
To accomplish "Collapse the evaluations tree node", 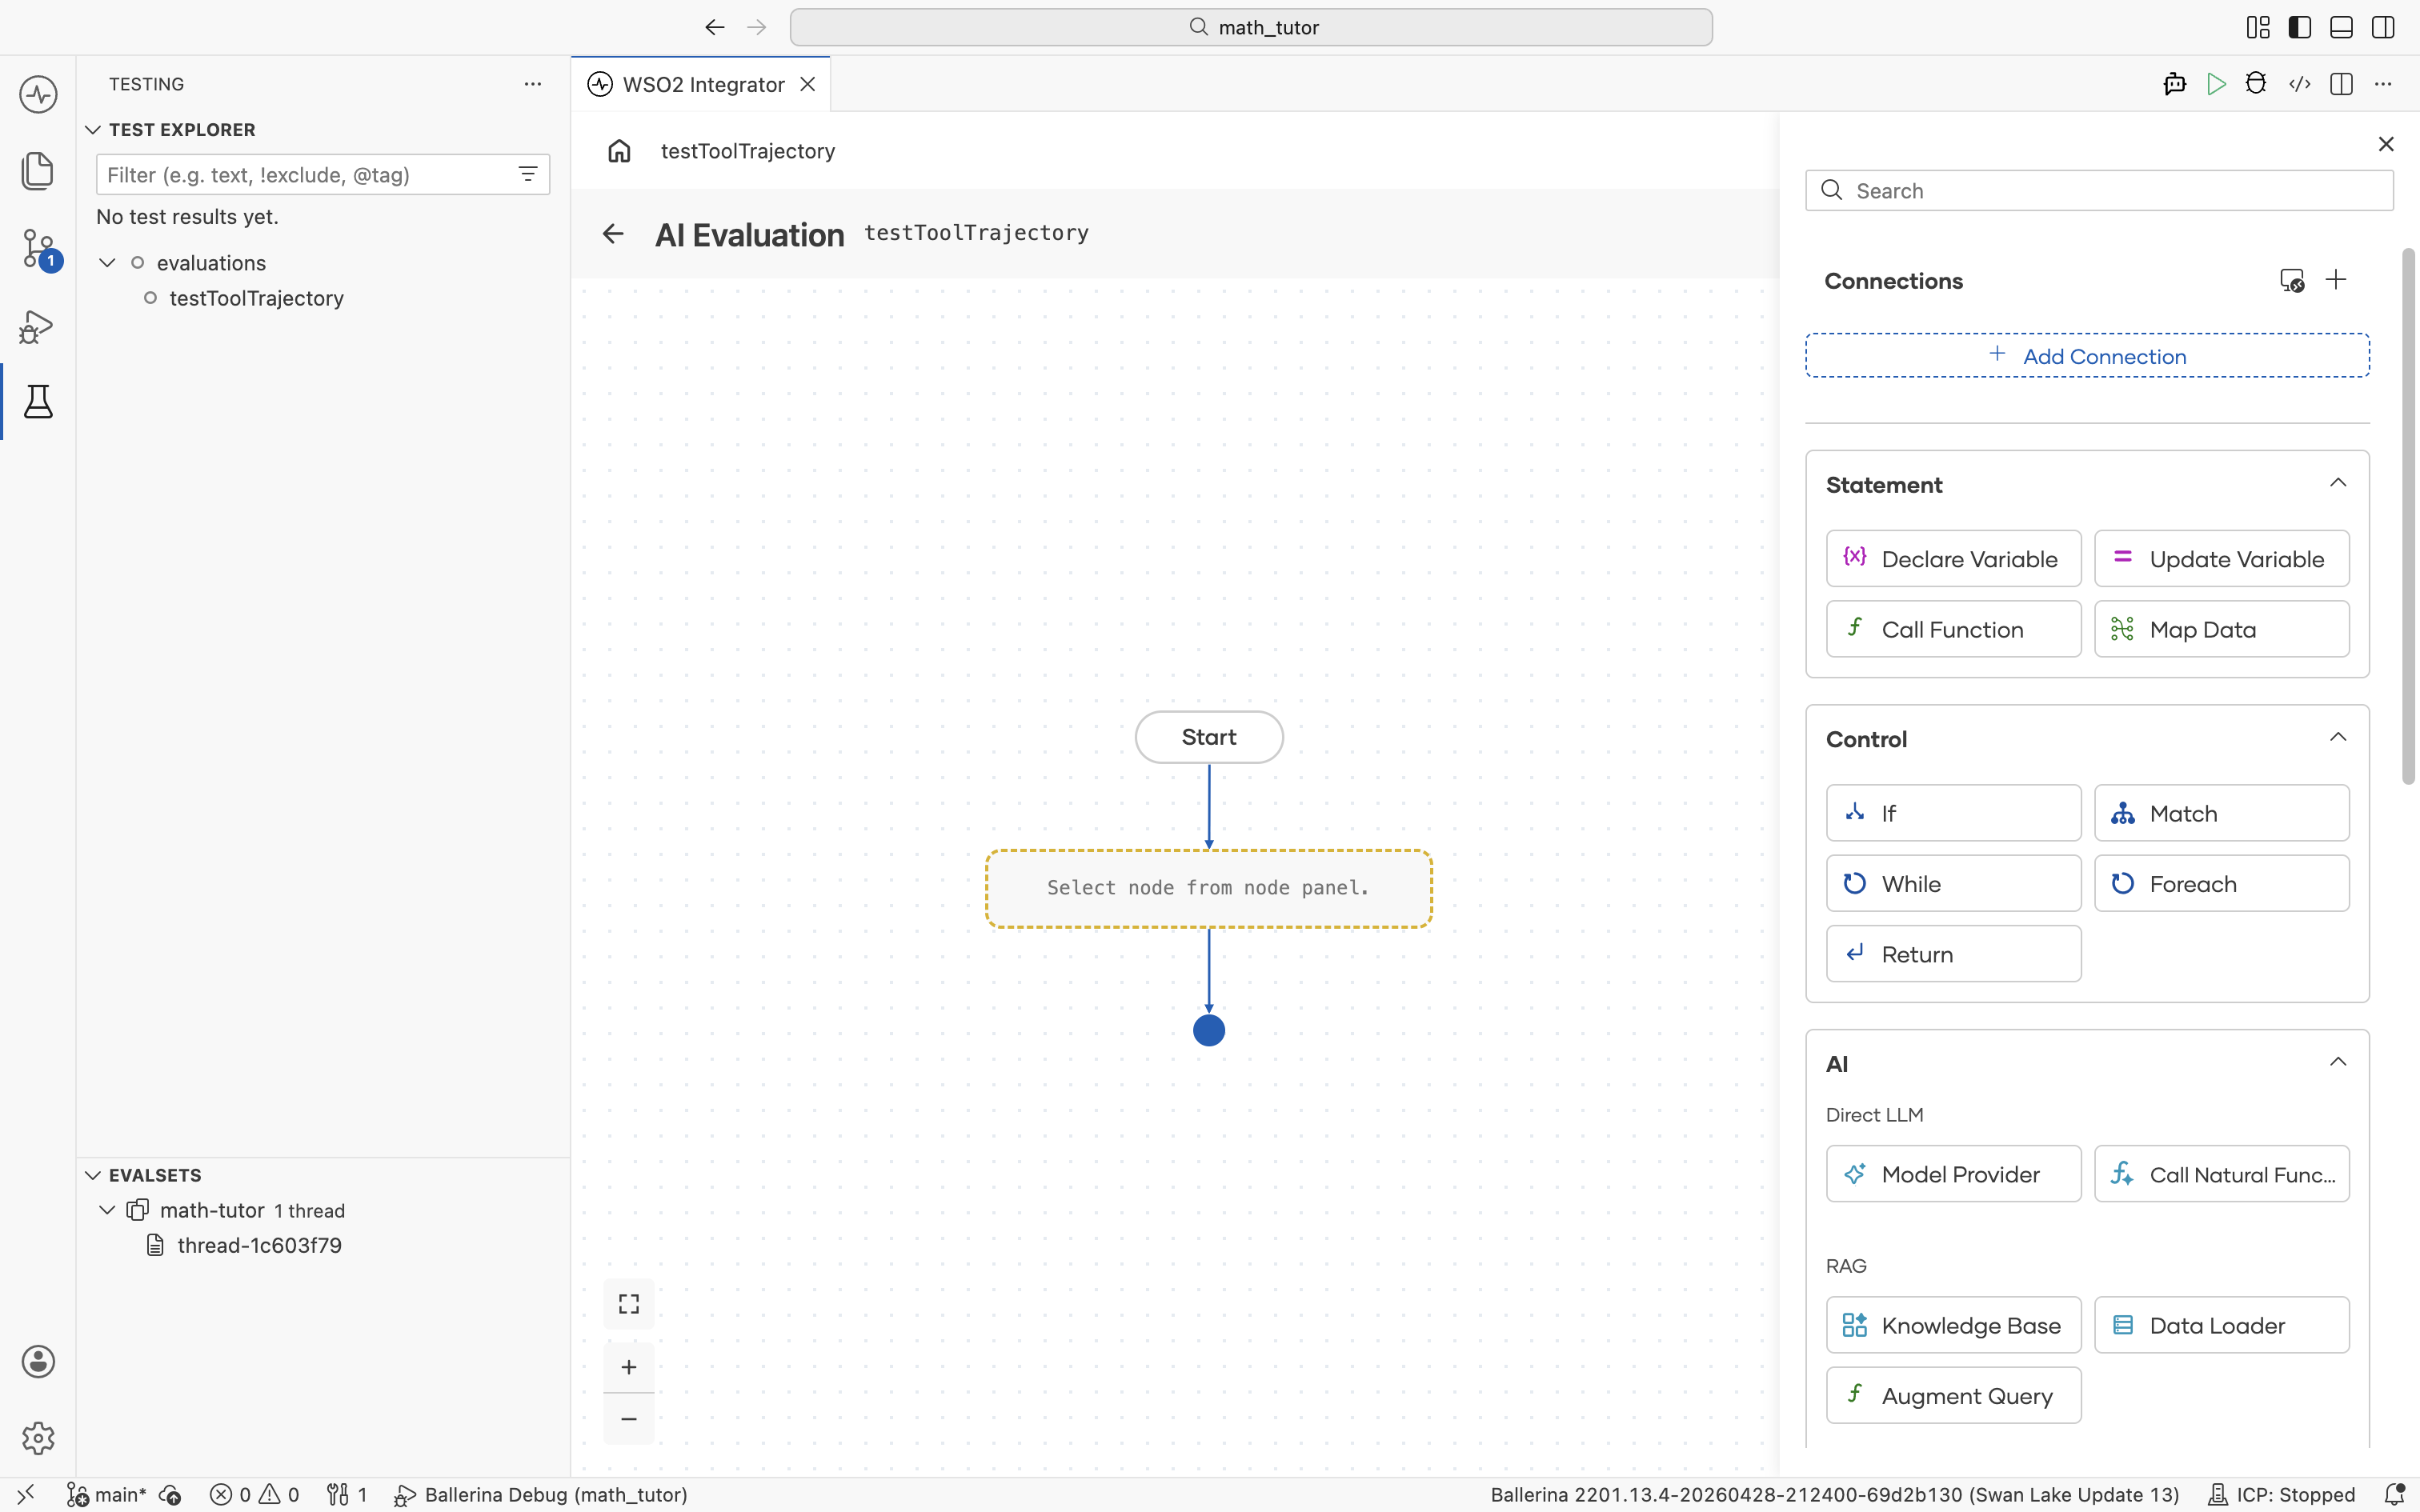I will click(107, 263).
